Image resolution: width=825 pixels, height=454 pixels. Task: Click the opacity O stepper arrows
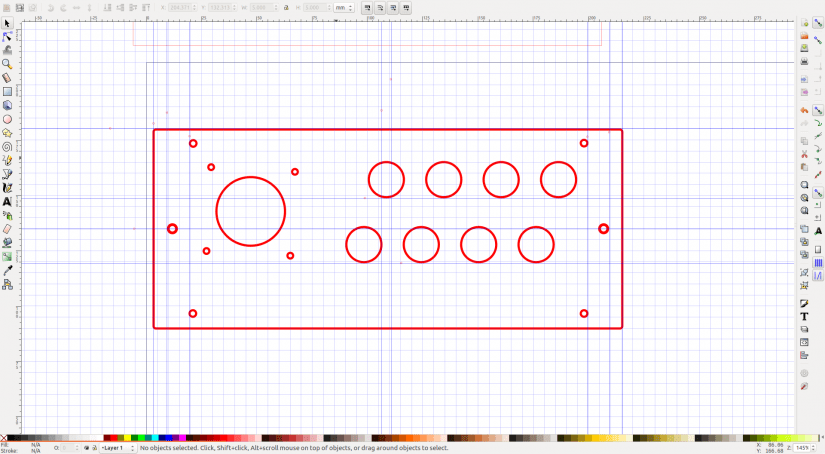(77, 448)
